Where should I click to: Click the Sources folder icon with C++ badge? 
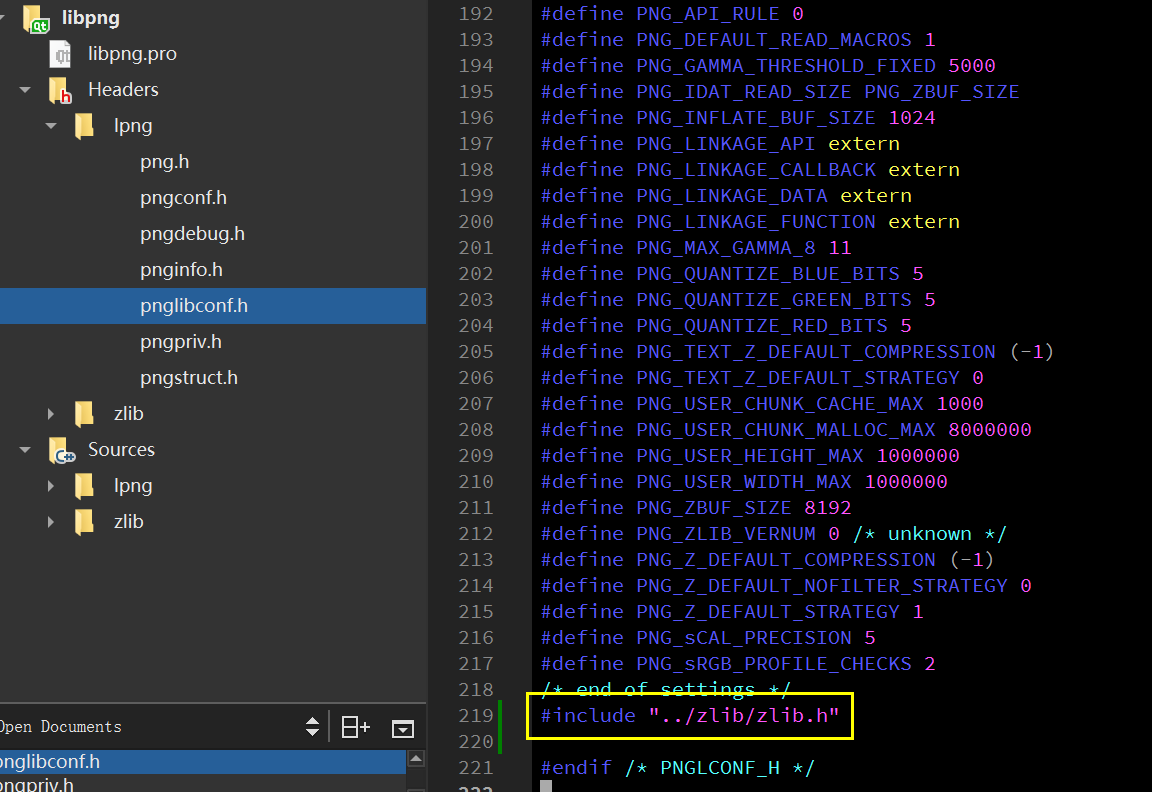click(x=60, y=449)
